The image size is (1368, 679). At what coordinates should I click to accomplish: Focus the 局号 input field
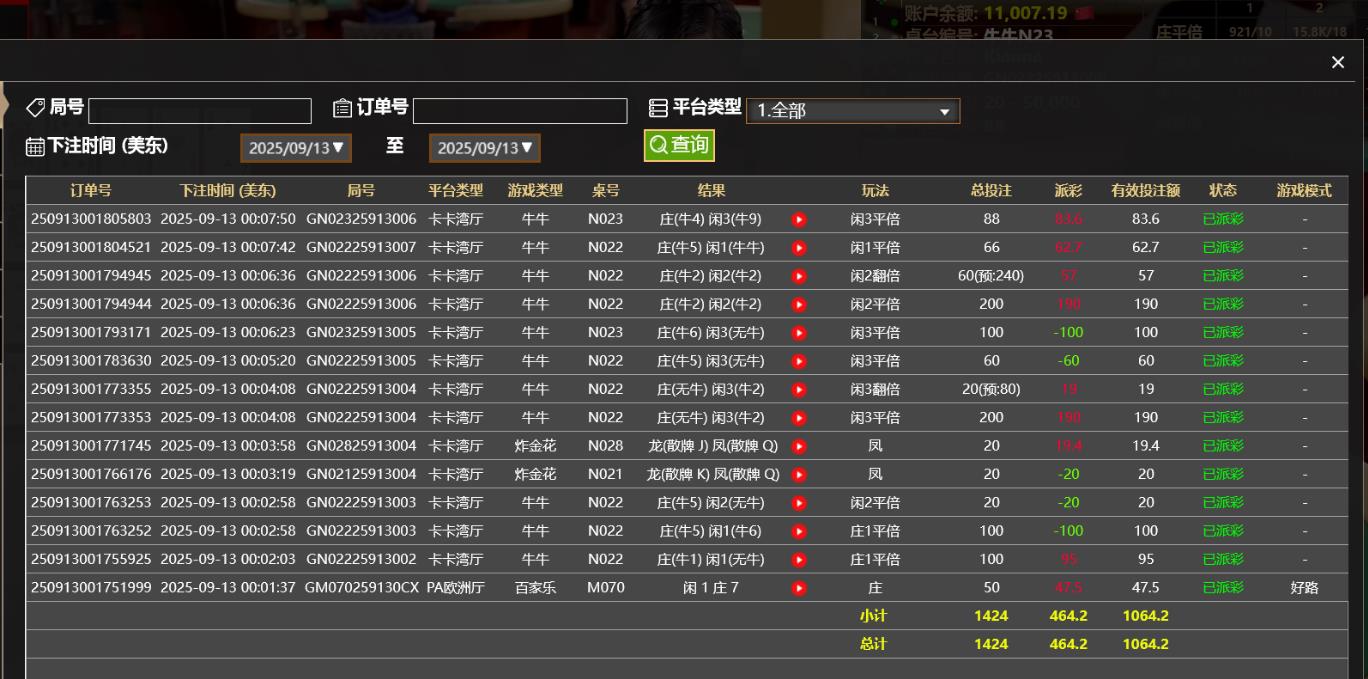(x=200, y=111)
